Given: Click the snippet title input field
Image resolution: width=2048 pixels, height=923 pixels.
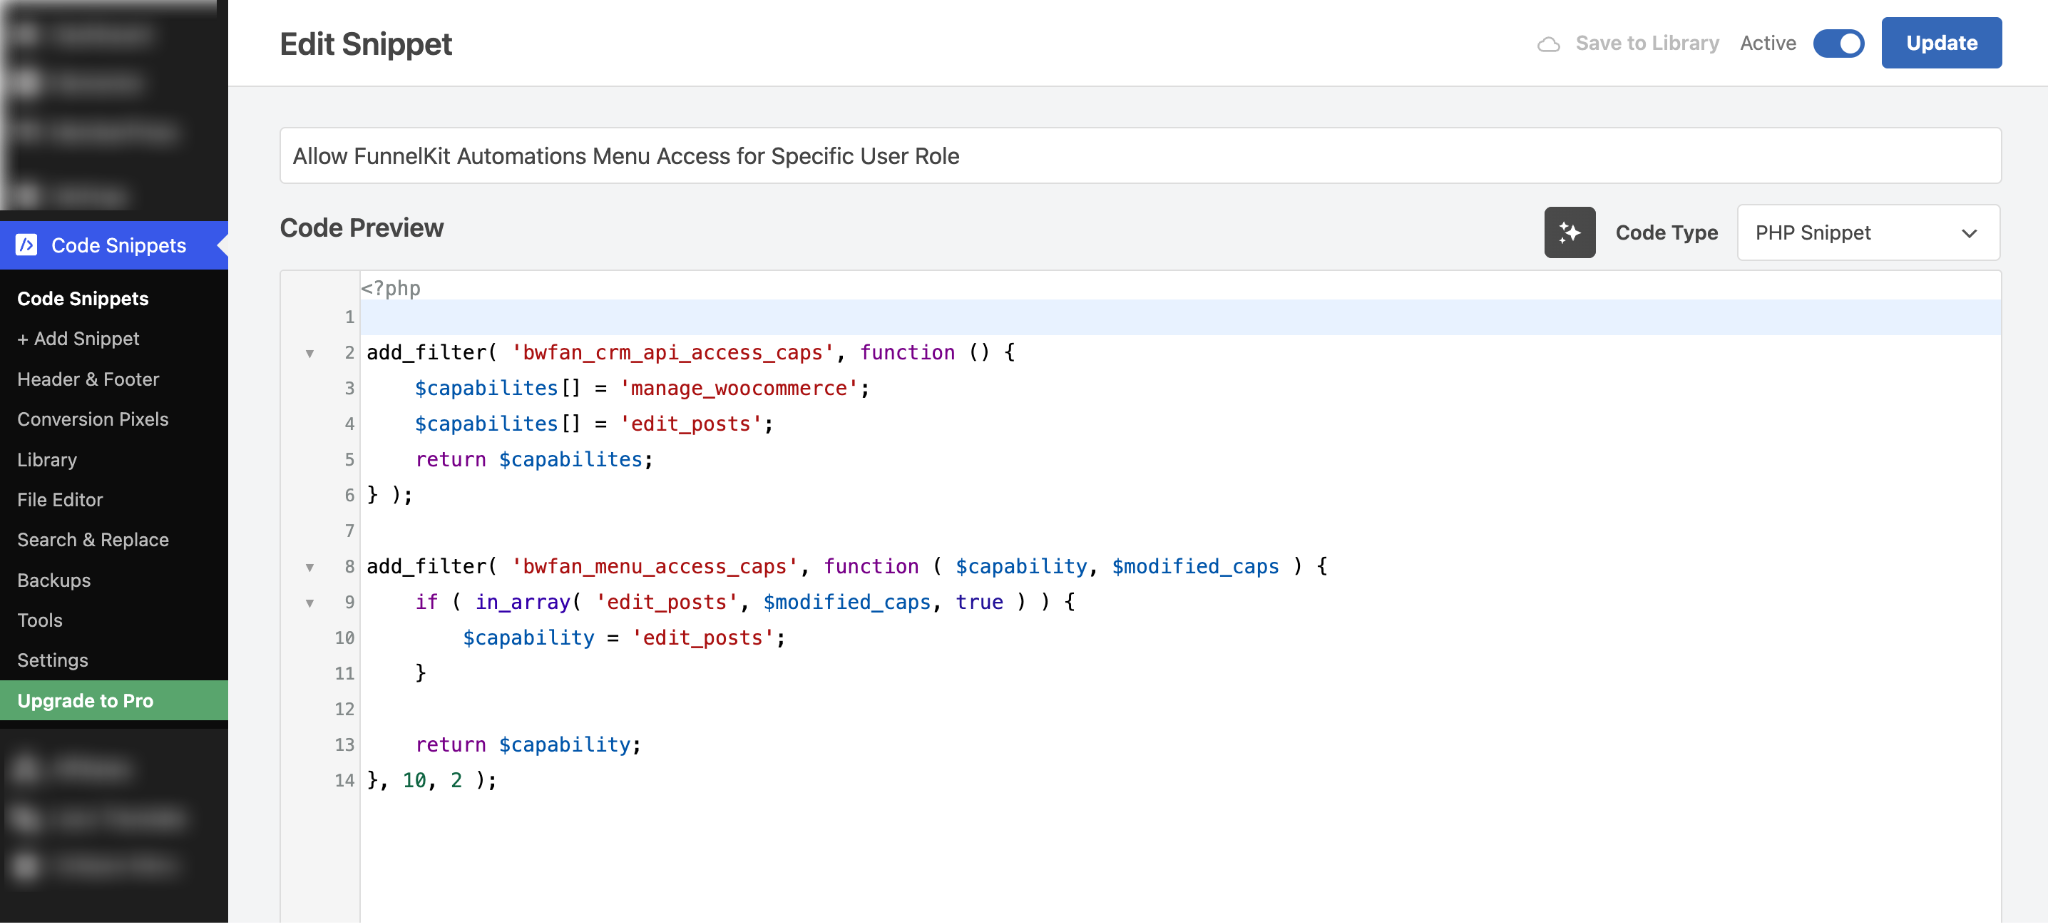Looking at the screenshot, I should [x=1140, y=156].
